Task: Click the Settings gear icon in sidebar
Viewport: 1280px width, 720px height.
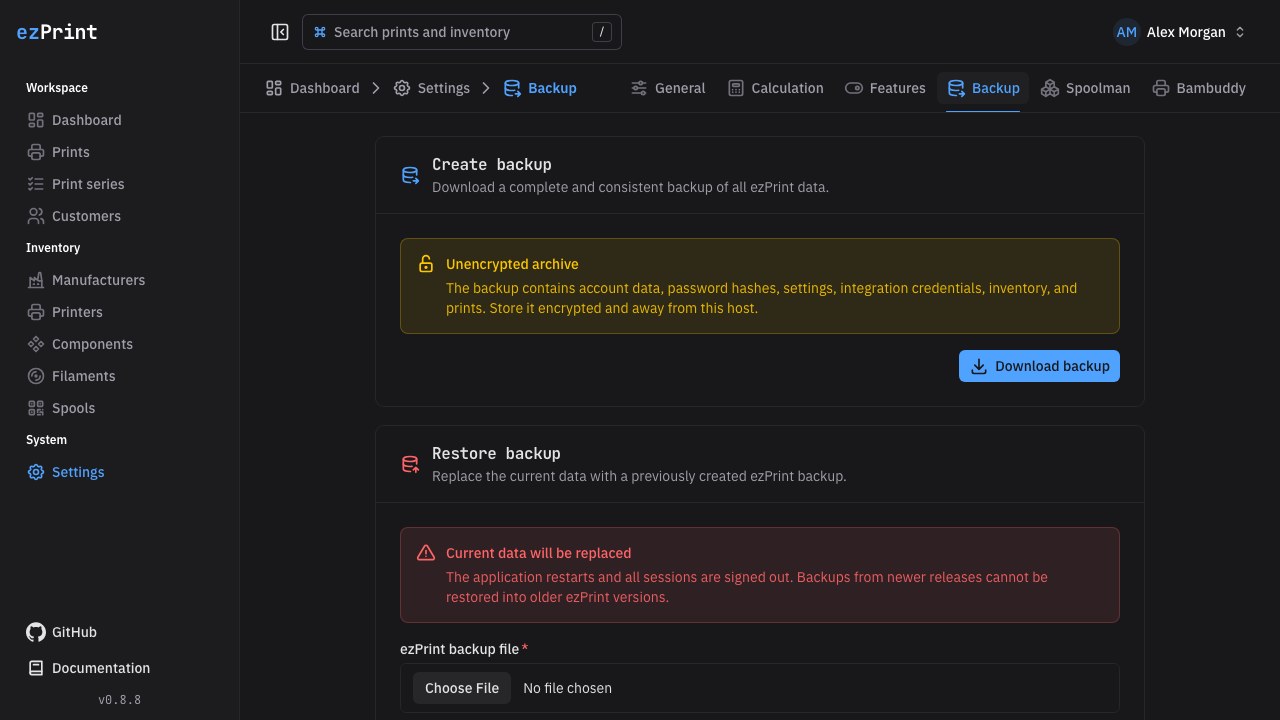Action: point(36,472)
